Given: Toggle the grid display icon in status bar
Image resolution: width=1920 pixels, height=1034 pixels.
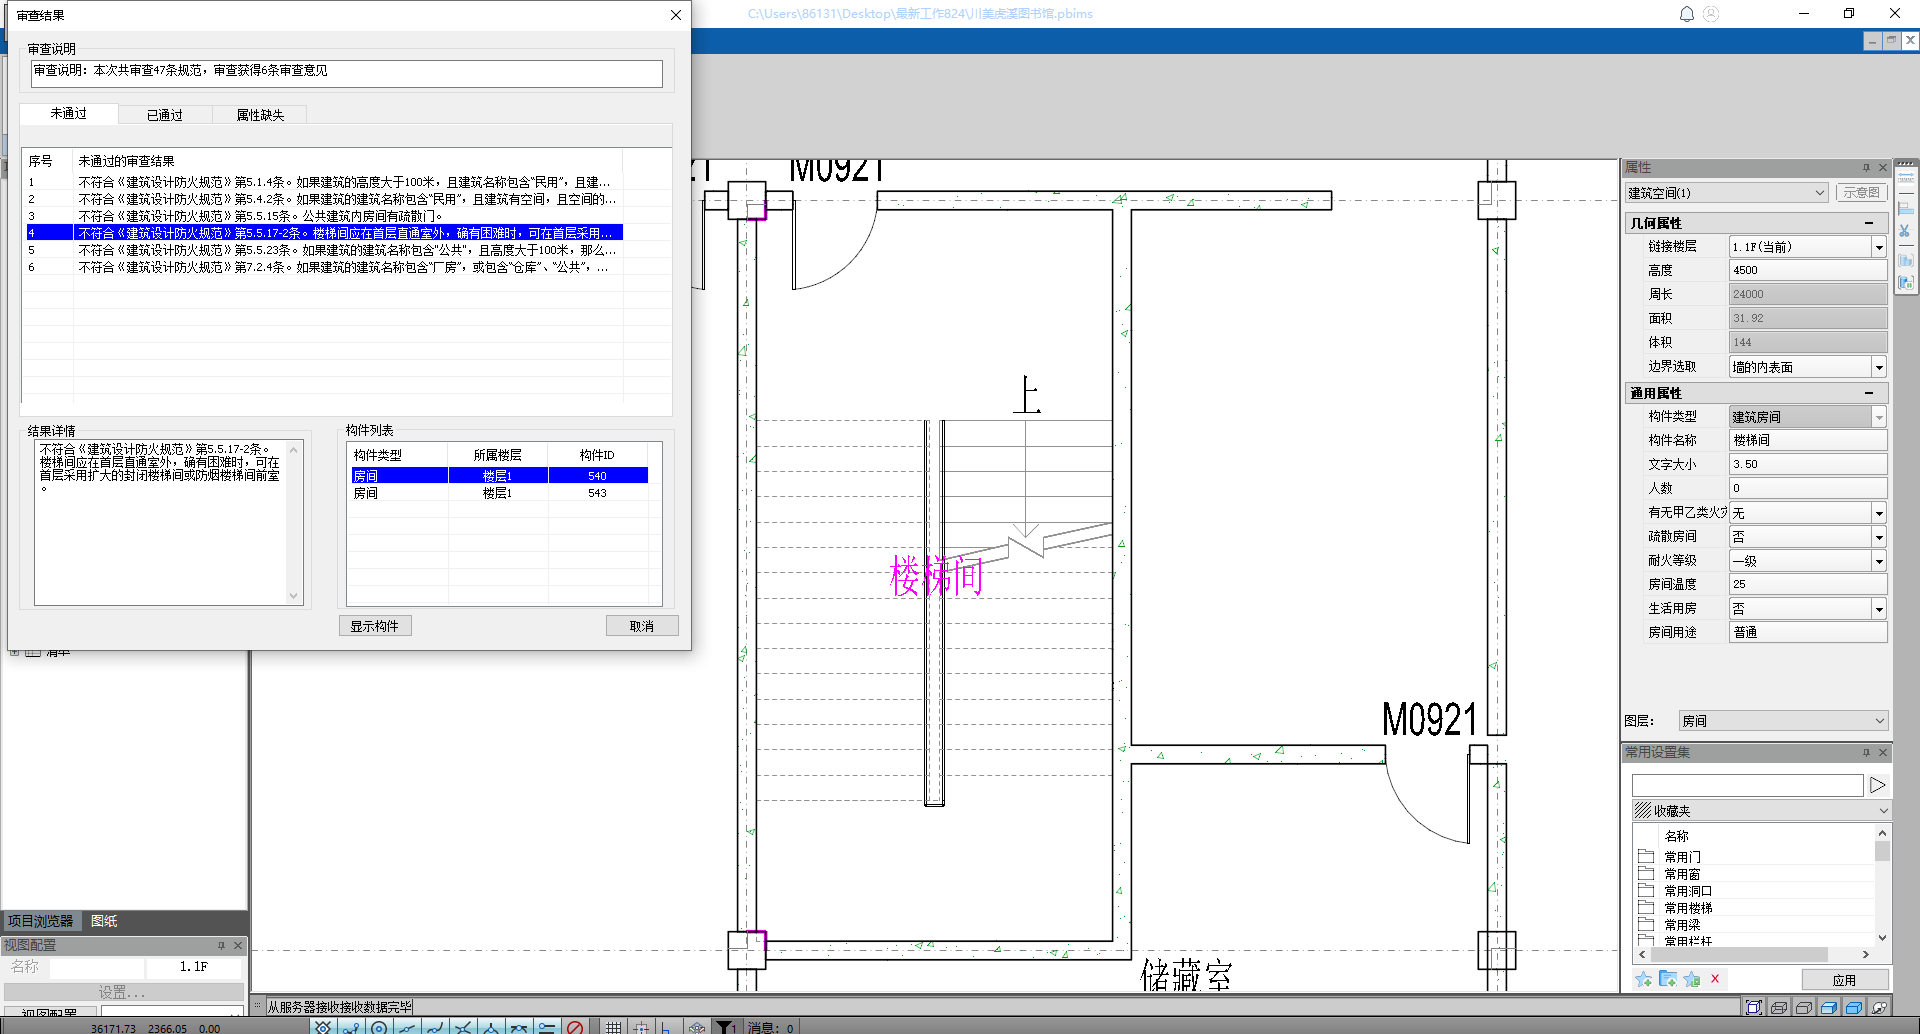Looking at the screenshot, I should tap(613, 1027).
